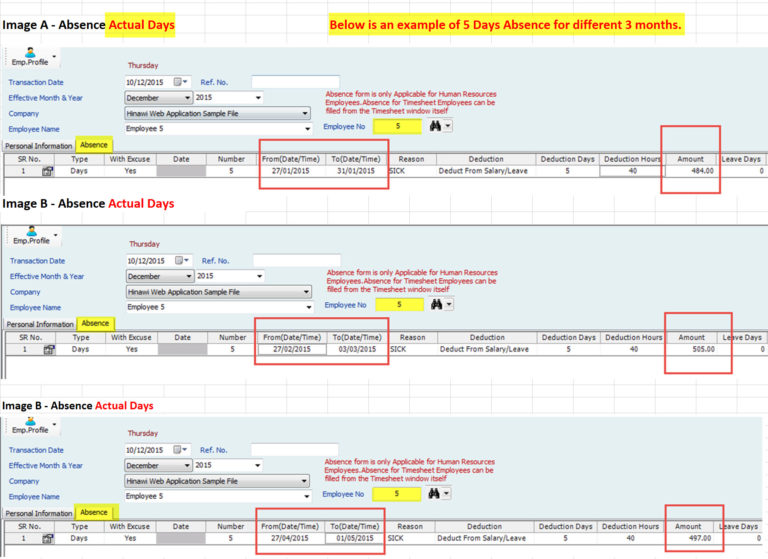Click binoculars search icon in top form
The image size is (768, 559).
(x=434, y=126)
